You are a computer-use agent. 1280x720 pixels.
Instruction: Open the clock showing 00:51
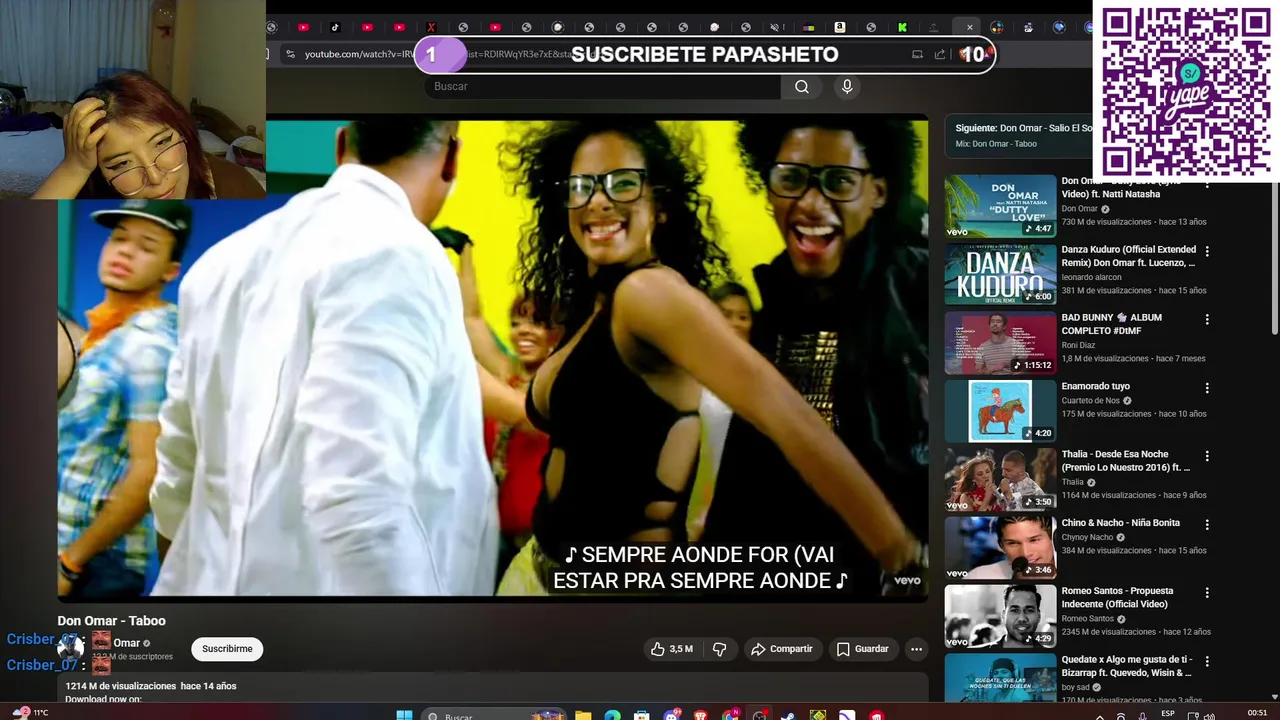click(x=1257, y=713)
